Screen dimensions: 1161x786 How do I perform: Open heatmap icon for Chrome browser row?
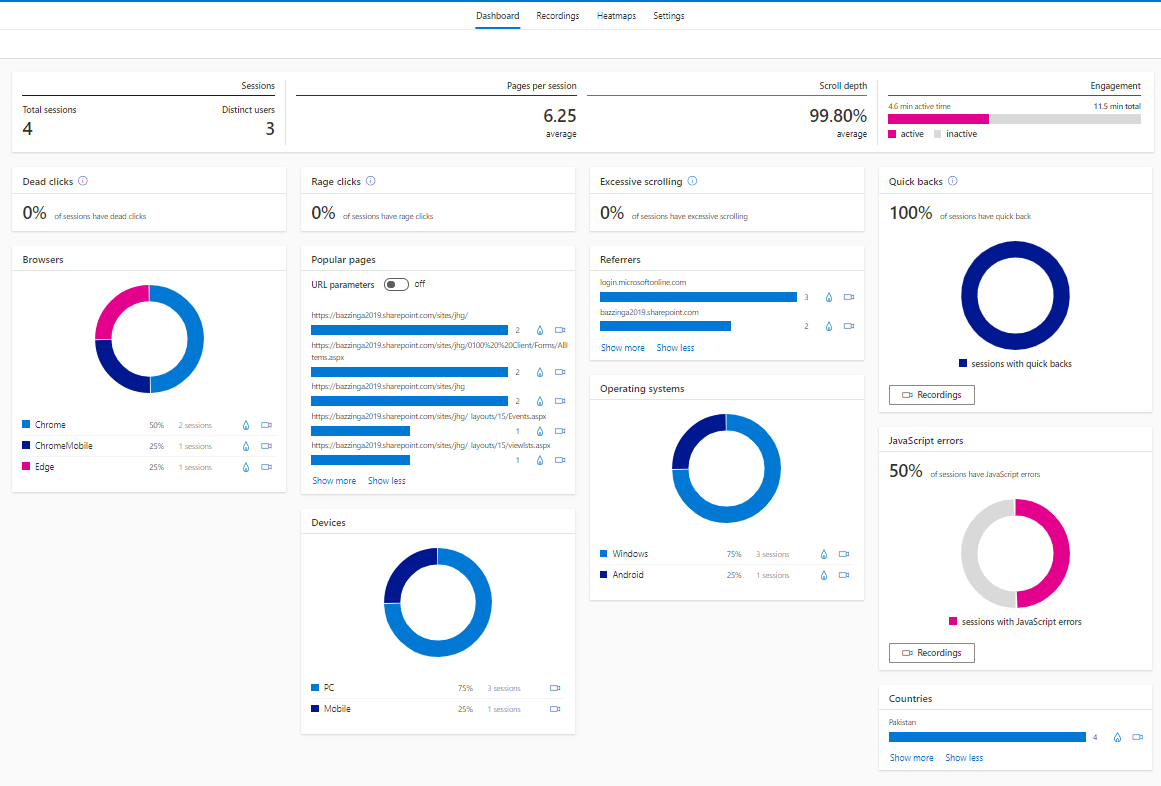pos(246,425)
